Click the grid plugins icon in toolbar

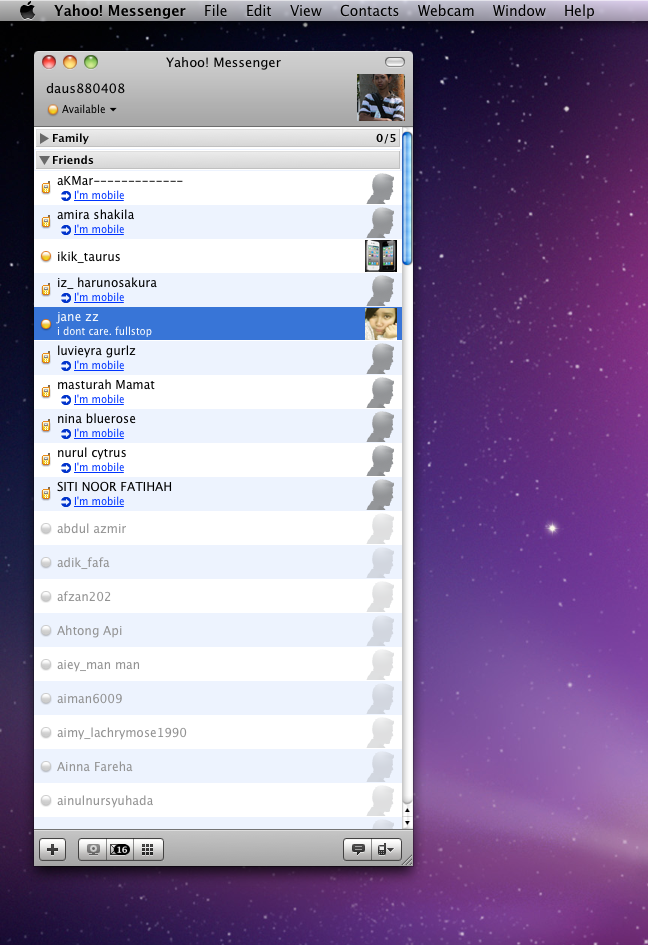tap(148, 849)
